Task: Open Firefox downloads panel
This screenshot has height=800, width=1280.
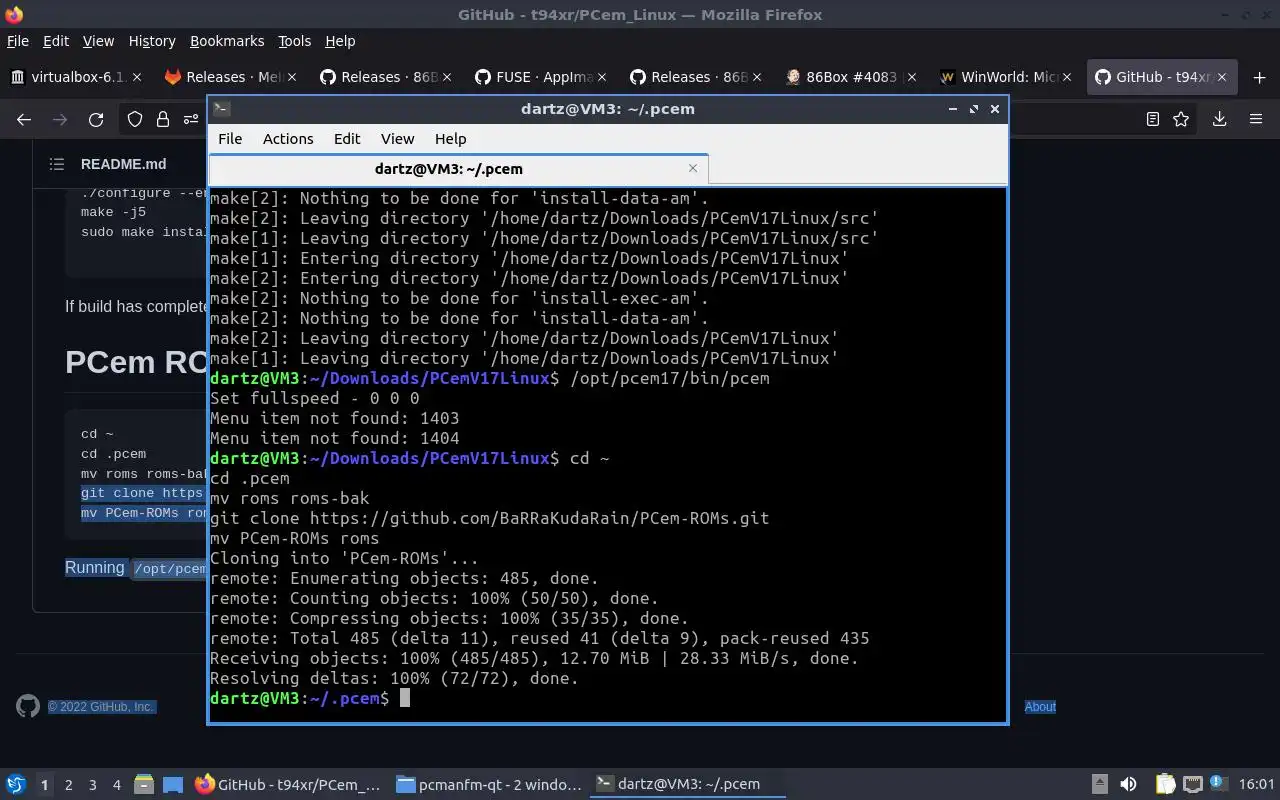Action: (1219, 119)
